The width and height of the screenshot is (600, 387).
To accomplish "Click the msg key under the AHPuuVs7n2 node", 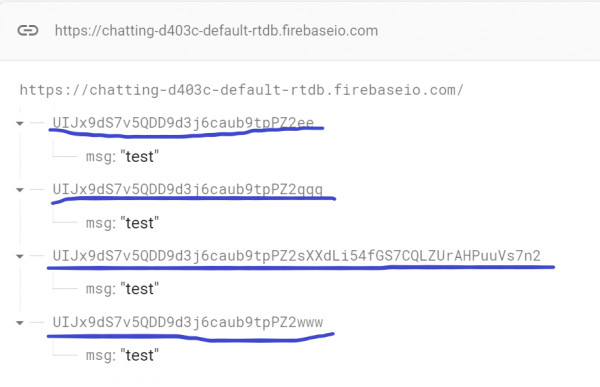I will [101, 289].
